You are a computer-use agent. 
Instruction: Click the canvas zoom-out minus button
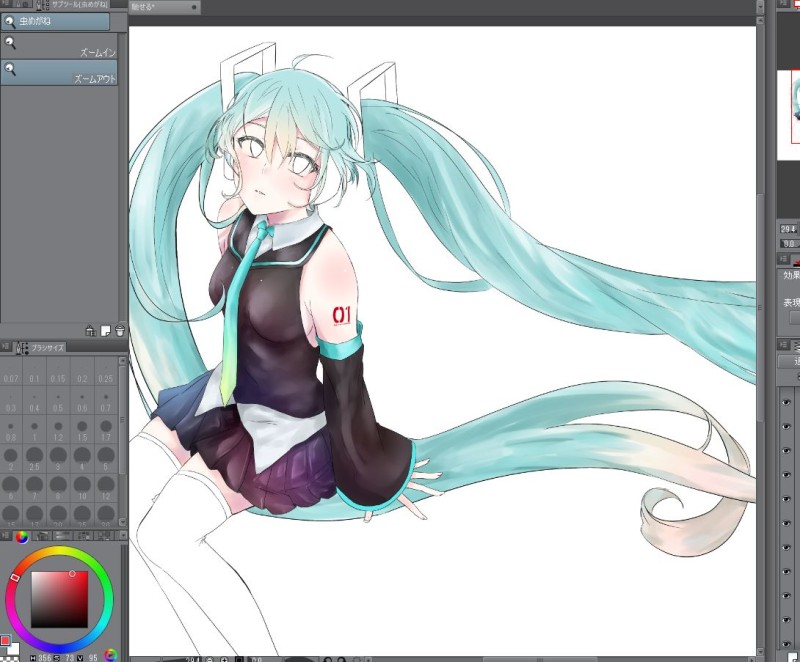[210, 659]
